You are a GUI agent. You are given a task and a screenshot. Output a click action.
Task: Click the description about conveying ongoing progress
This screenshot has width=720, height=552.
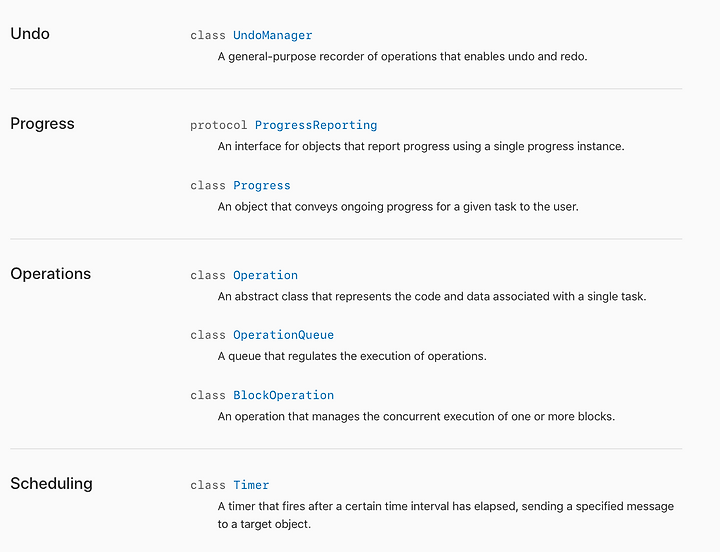(x=398, y=207)
